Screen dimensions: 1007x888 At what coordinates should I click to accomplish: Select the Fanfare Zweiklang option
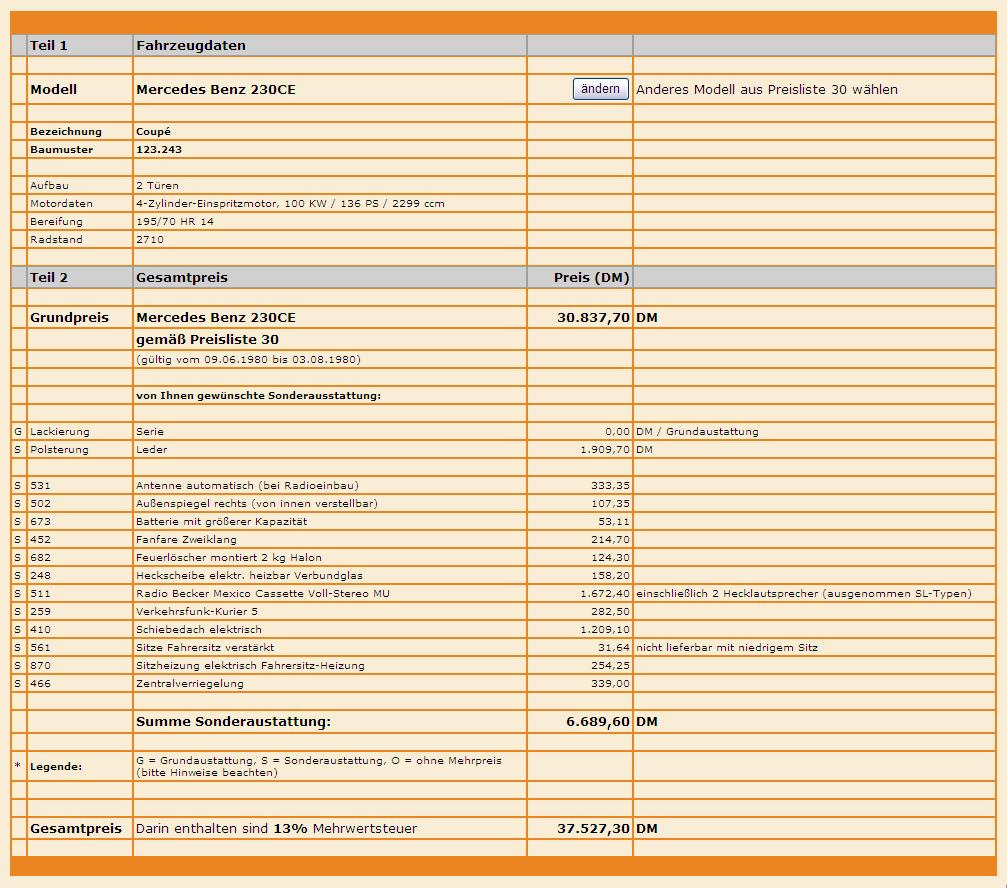(186, 539)
